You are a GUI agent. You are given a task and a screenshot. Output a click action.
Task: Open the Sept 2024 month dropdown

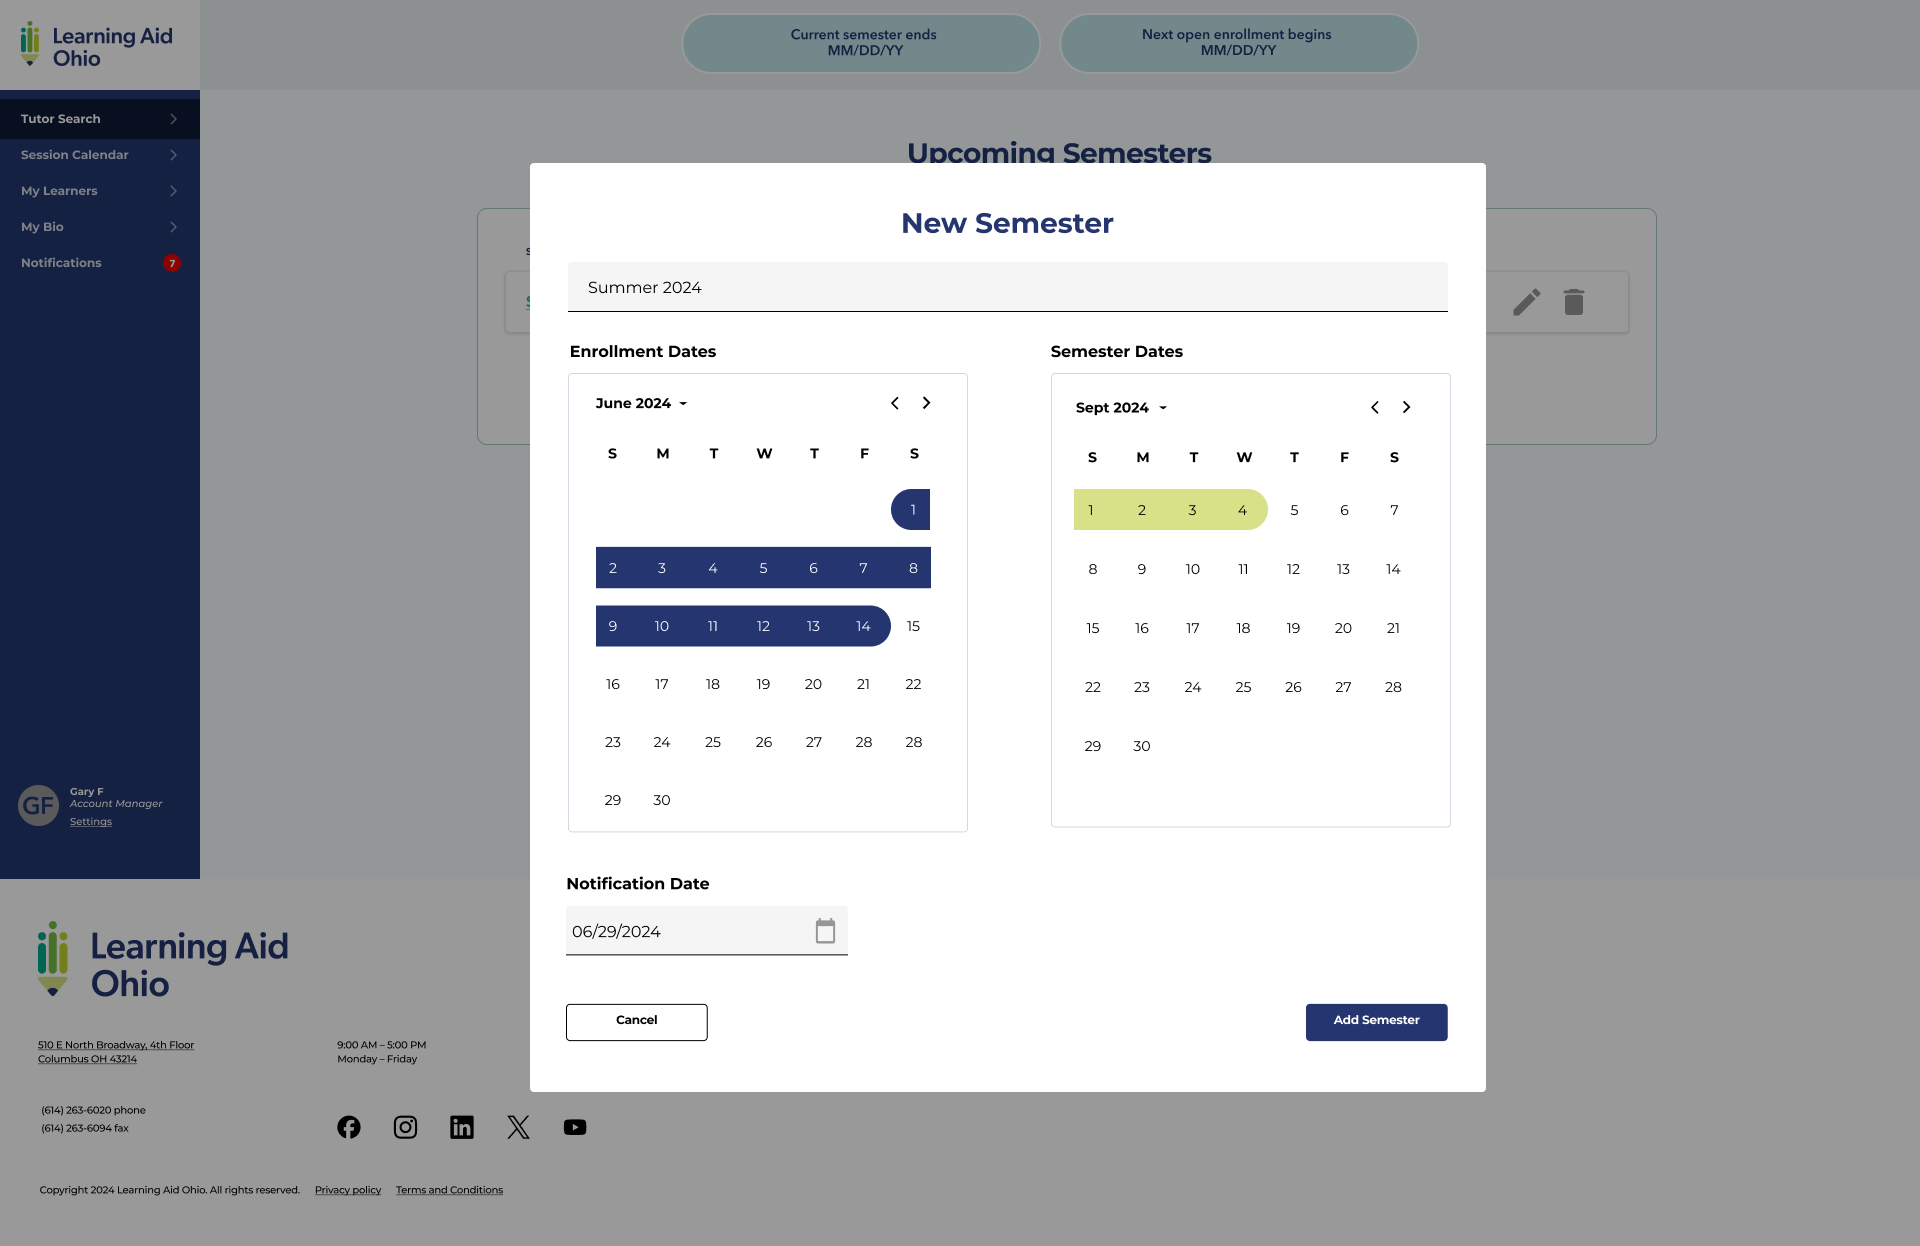pos(1120,408)
